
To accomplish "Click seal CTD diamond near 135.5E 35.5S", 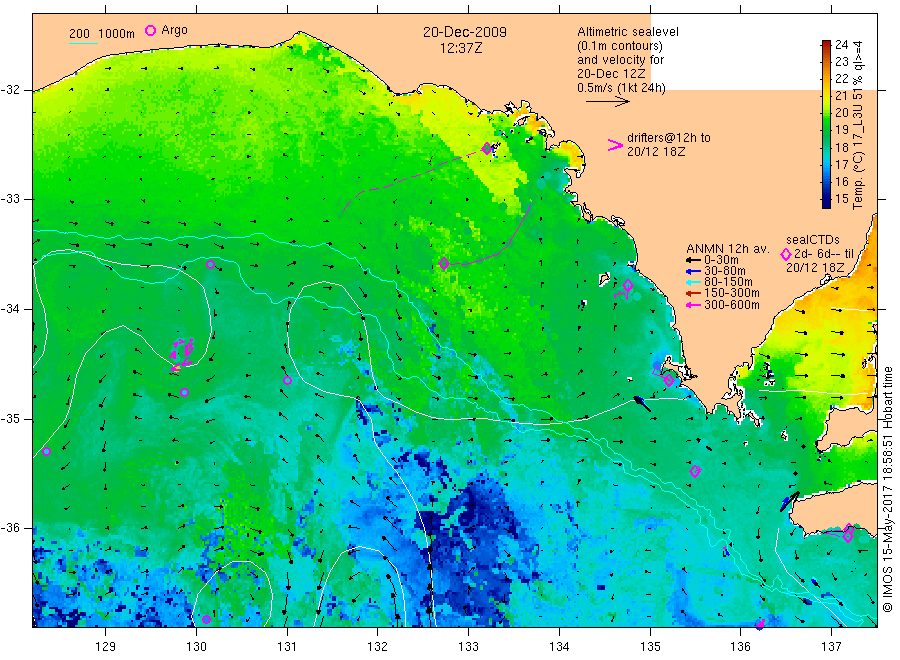I will pos(695,471).
